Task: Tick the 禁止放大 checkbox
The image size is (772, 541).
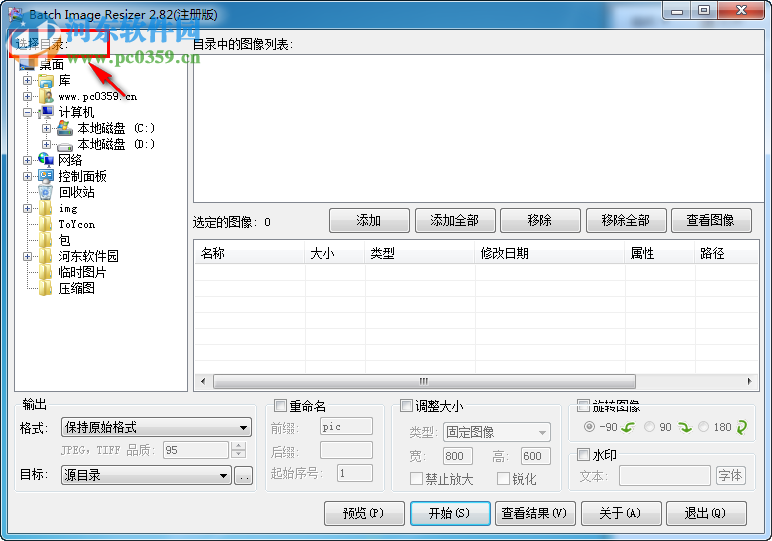Action: pyautogui.click(x=416, y=478)
